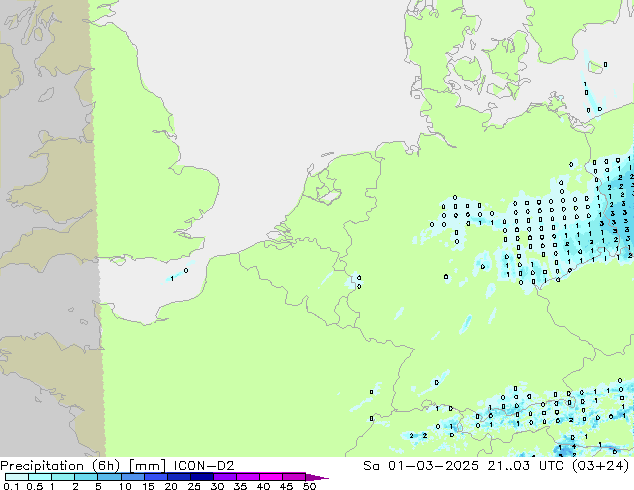
Task: Click the '(03+24)' forecast offset text
Action: pos(601,466)
